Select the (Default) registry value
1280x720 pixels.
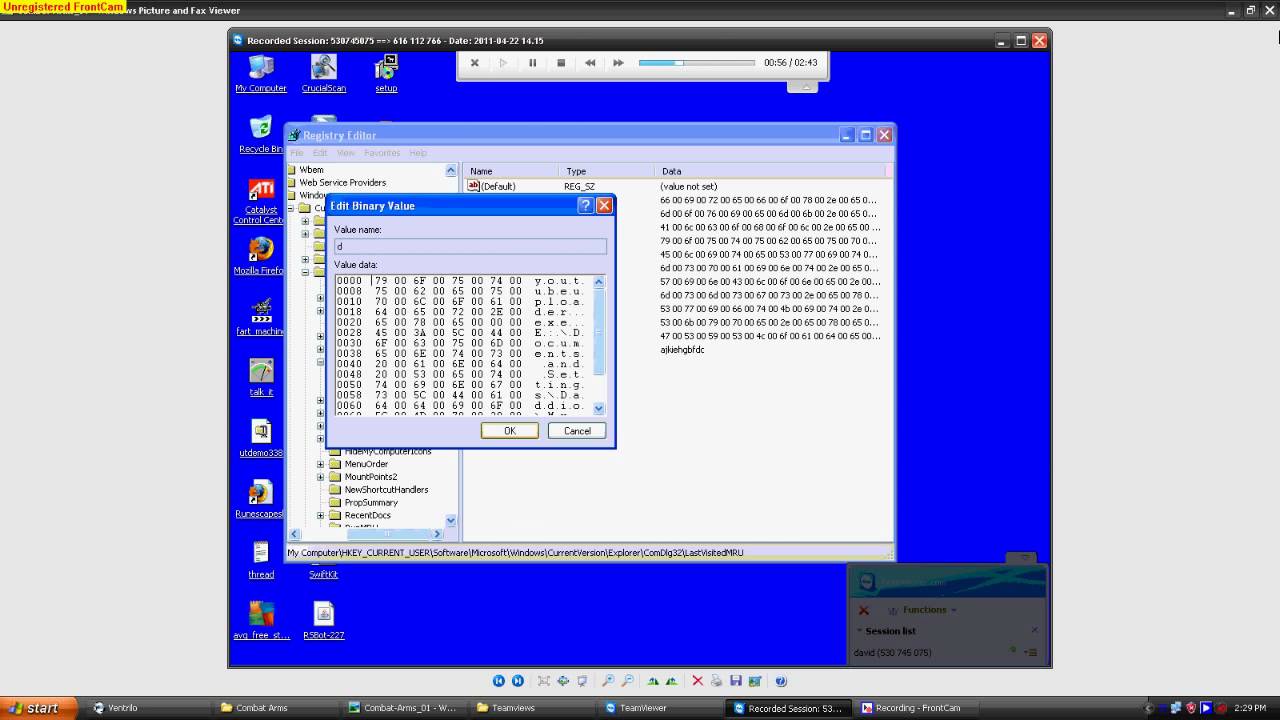(498, 186)
